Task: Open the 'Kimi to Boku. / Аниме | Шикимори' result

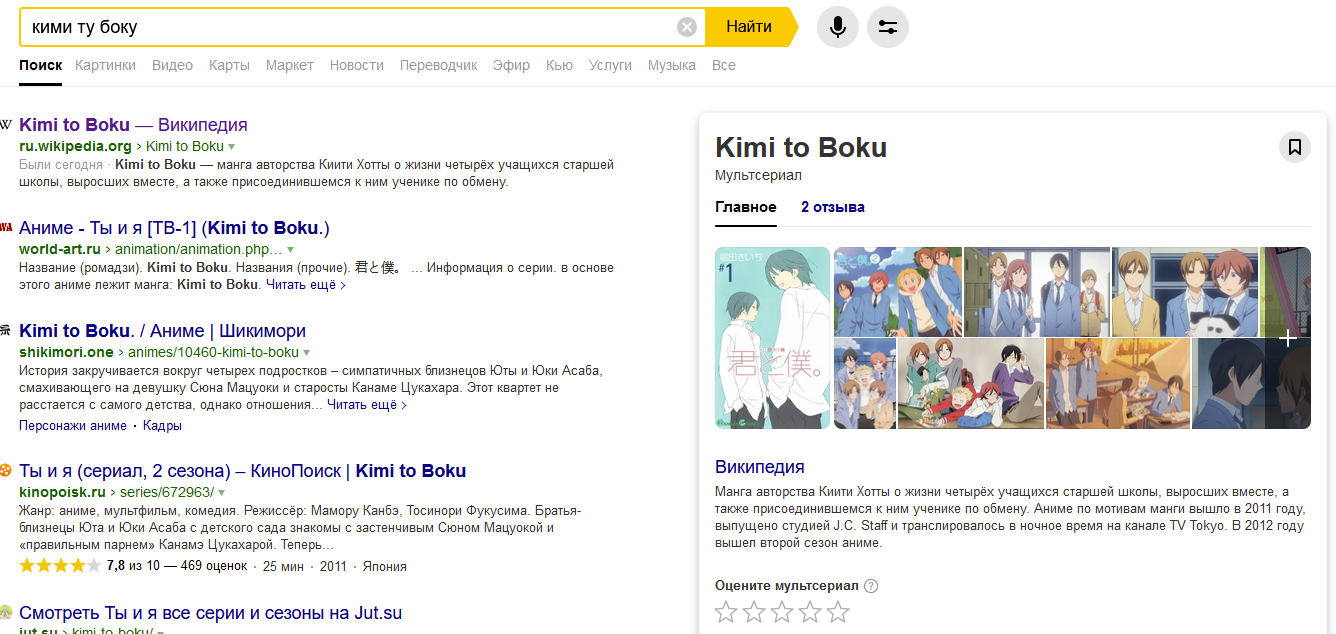Action: click(x=162, y=331)
